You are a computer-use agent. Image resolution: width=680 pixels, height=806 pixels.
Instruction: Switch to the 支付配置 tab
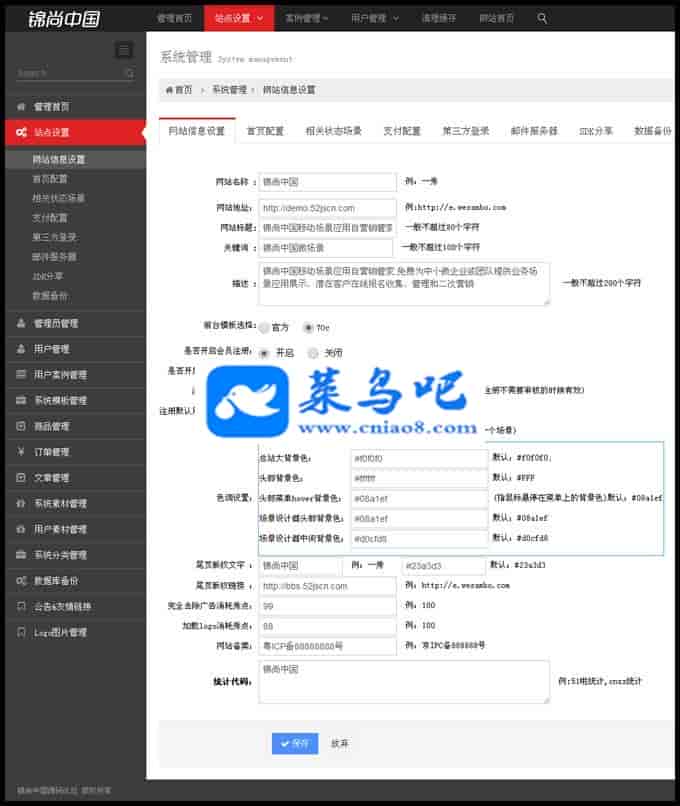pos(402,131)
